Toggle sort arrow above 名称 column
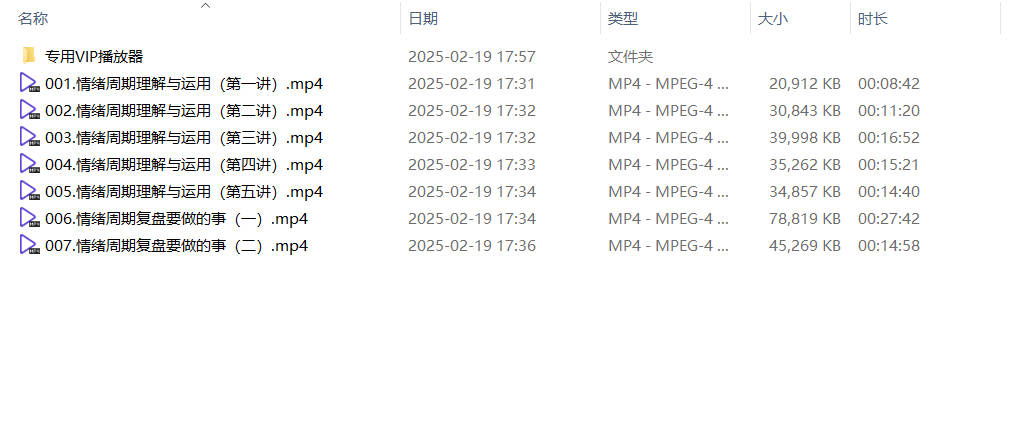 tap(205, 5)
